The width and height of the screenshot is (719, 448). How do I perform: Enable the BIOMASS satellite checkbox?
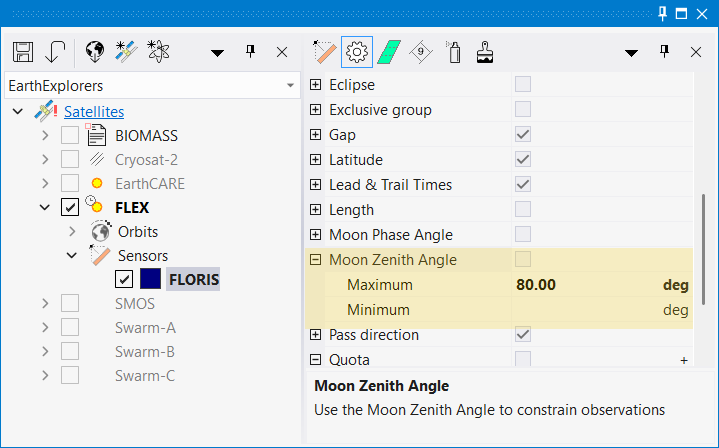[x=70, y=135]
